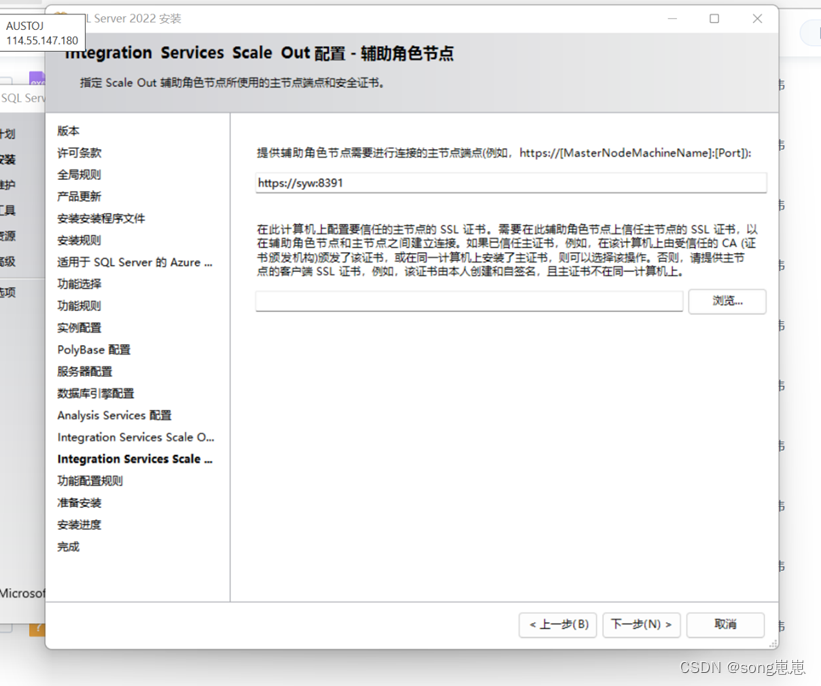Click the SQL Server 2022 安装 title text
Viewport: 821px width, 686px height.
(134, 19)
